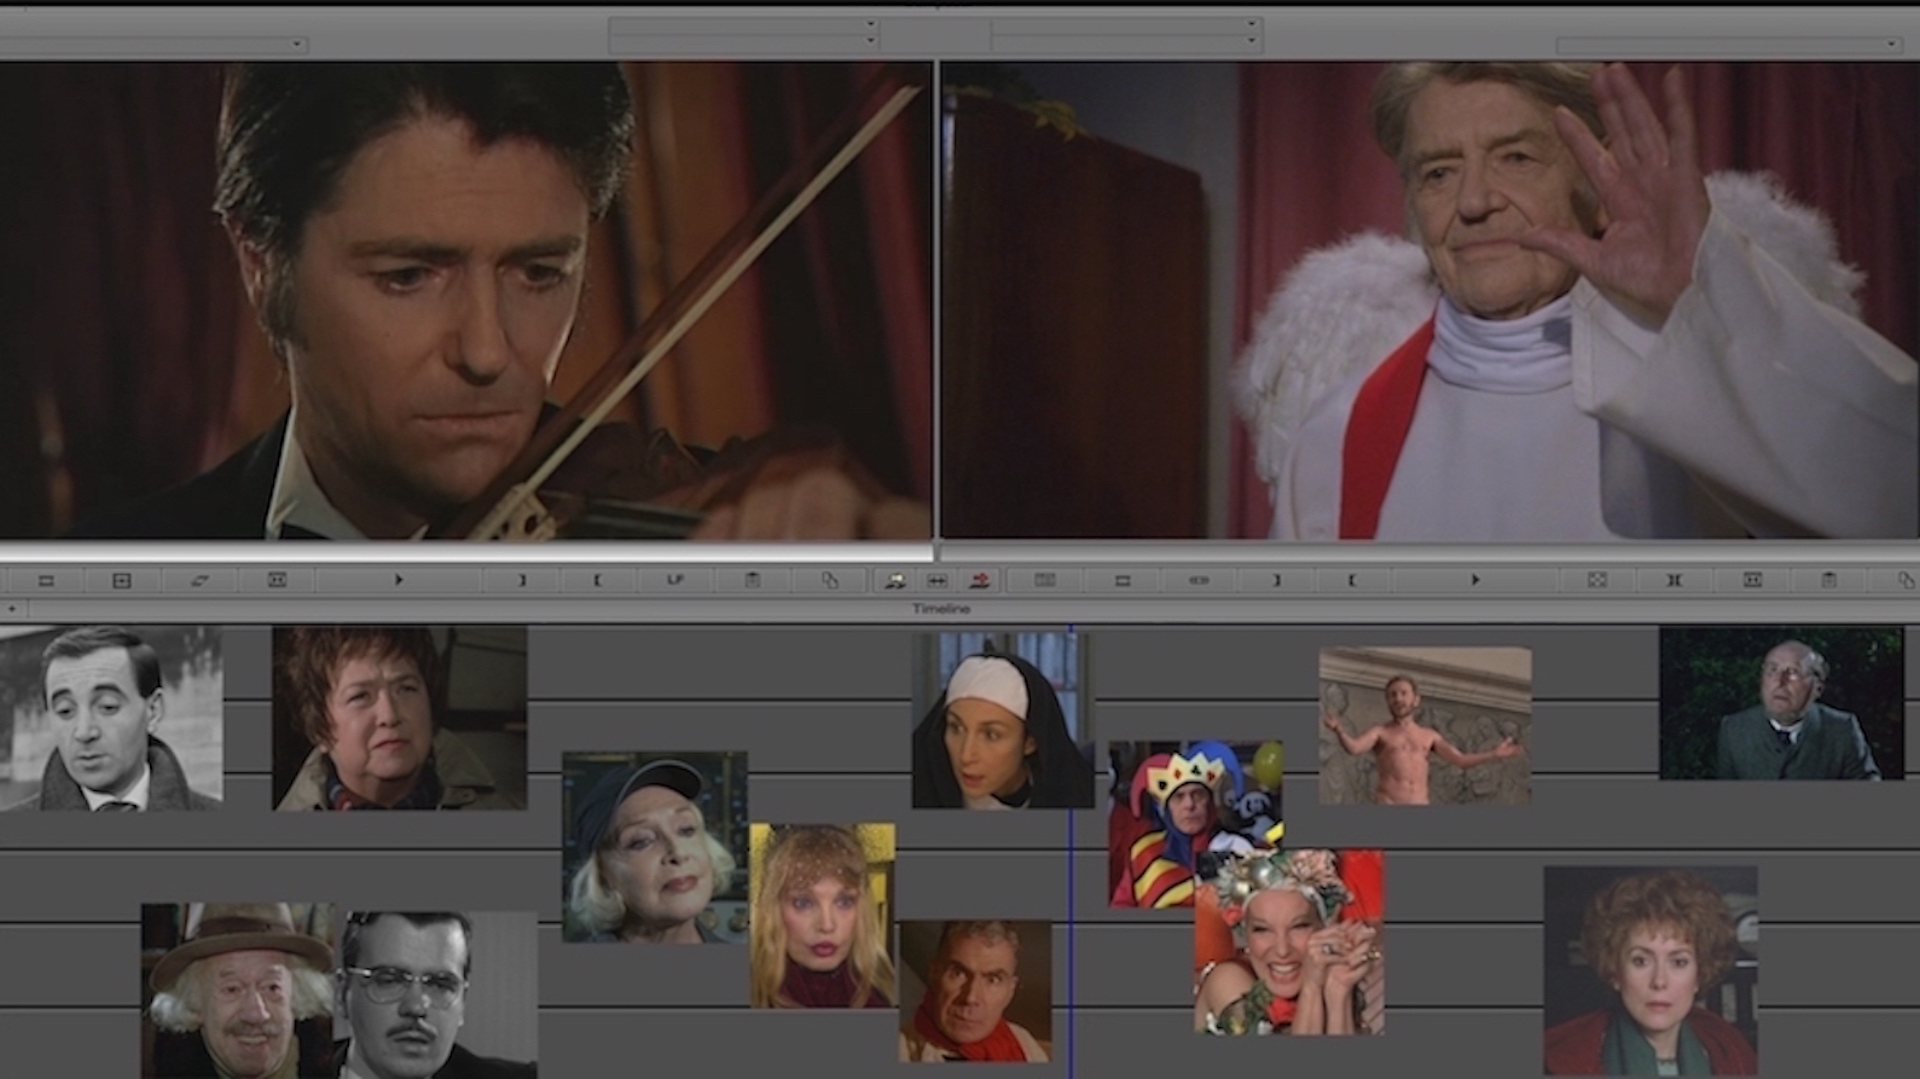Viewport: 1920px width, 1079px height.
Task: Toggle the small button left of Timeline bar
Action: click(12, 608)
